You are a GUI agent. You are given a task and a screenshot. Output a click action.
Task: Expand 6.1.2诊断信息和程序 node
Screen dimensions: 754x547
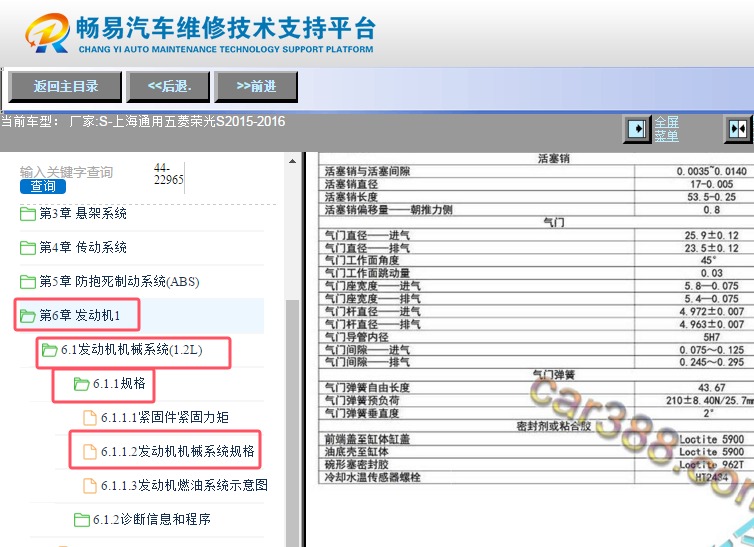point(151,520)
